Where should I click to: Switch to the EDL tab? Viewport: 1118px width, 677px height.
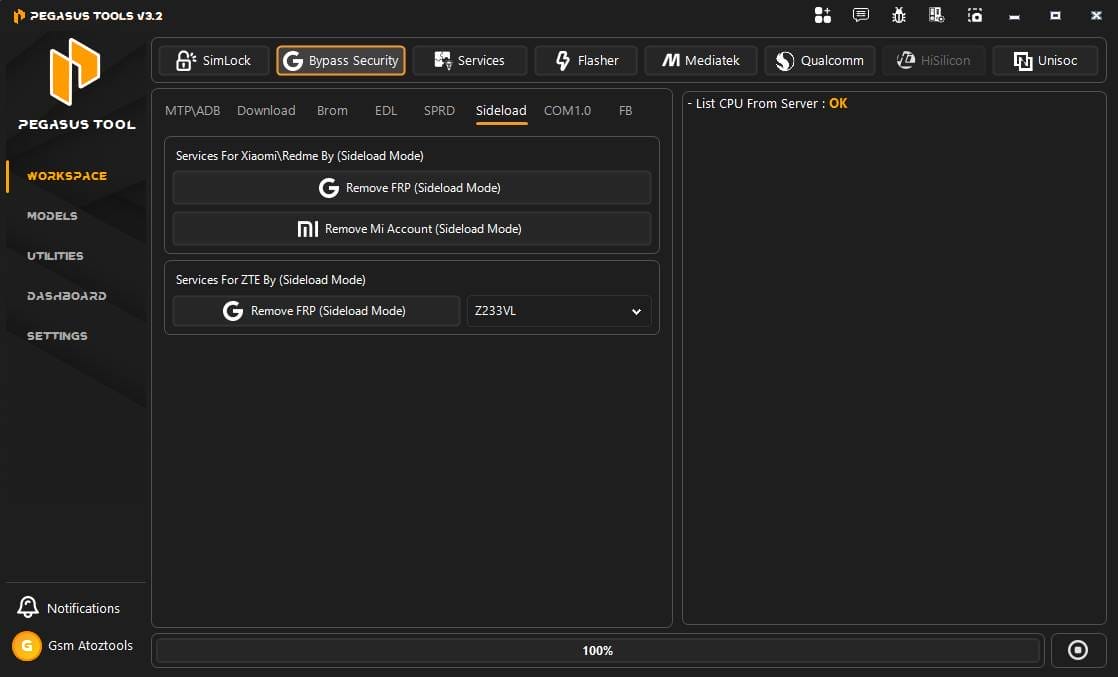pyautogui.click(x=386, y=110)
